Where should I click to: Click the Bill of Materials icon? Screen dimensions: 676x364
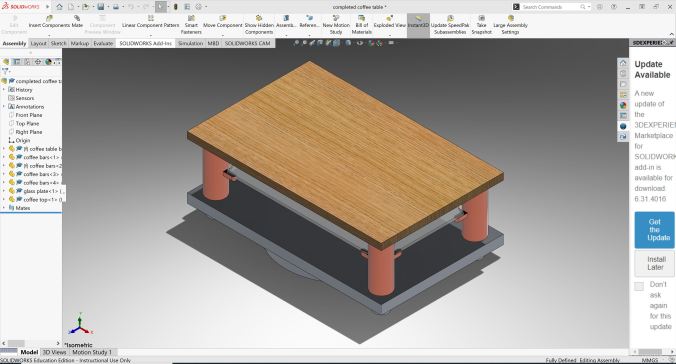361,18
